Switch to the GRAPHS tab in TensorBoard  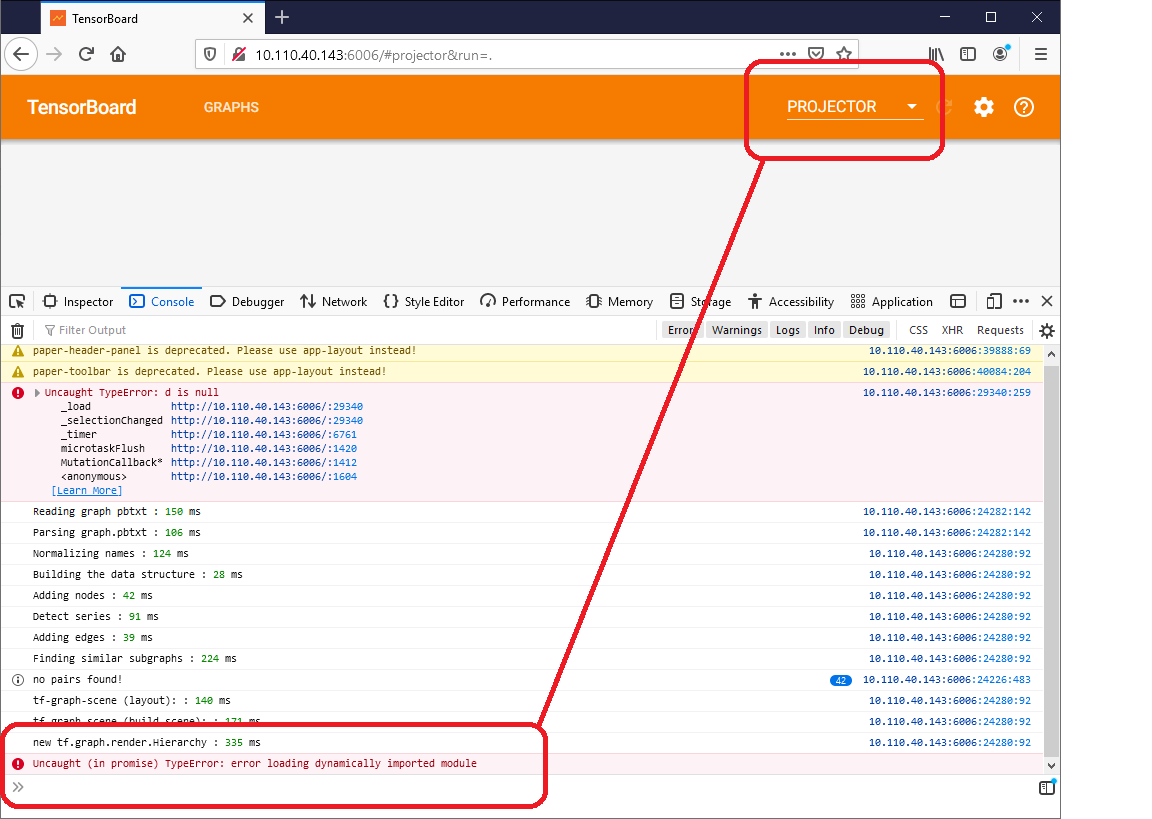click(x=231, y=107)
